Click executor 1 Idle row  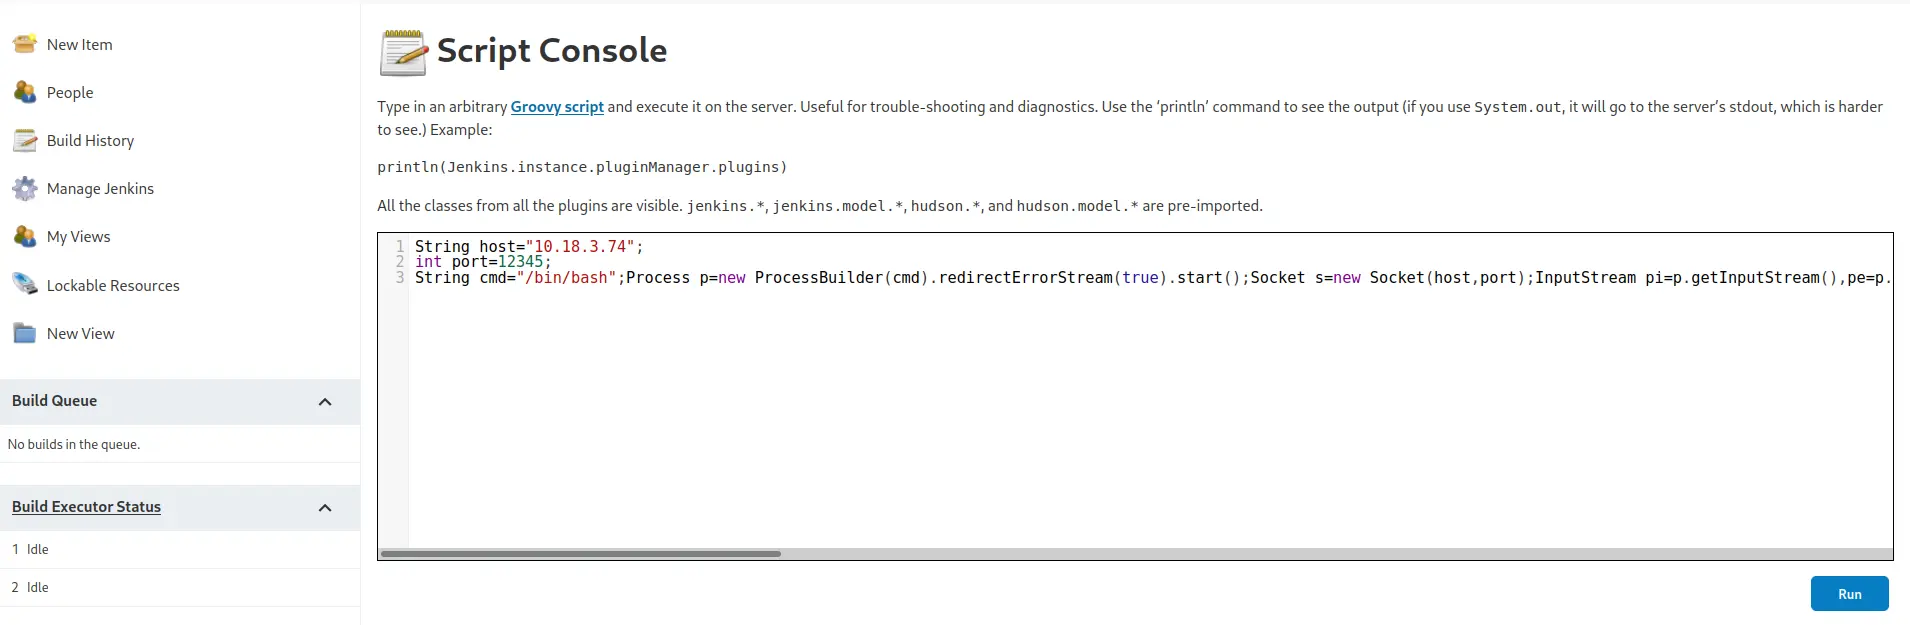tap(180, 549)
